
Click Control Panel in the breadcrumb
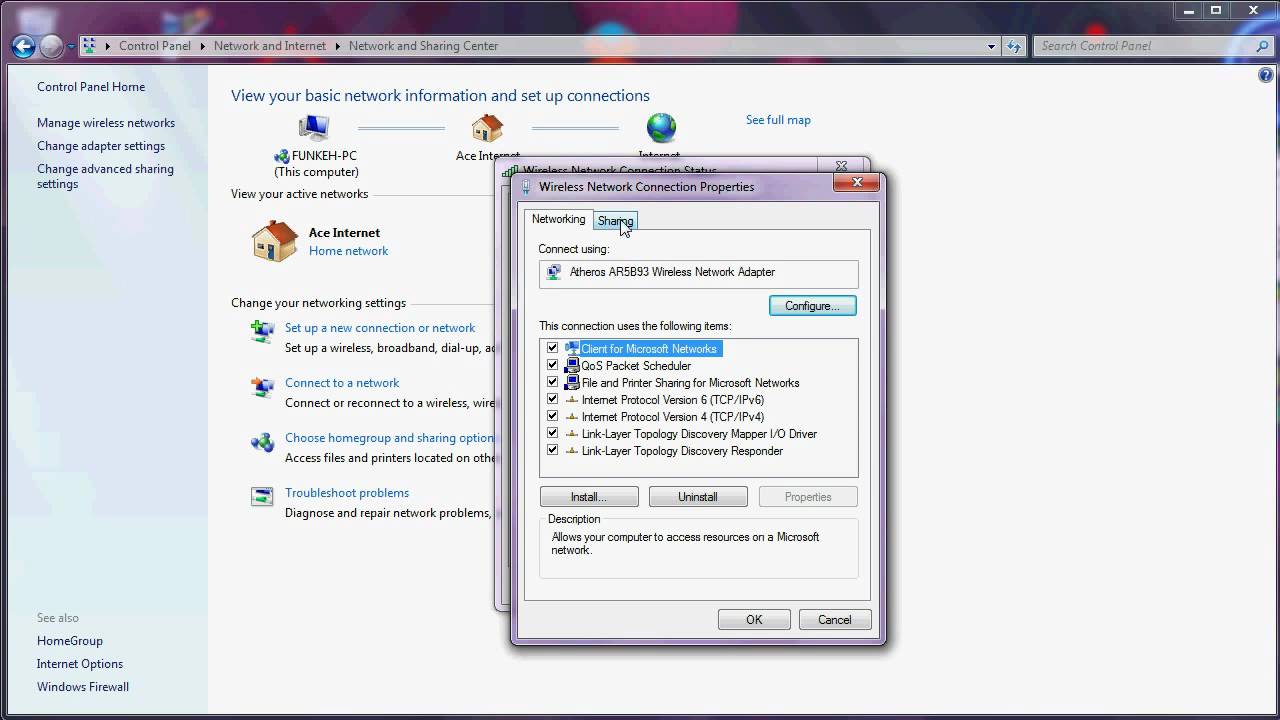pyautogui.click(x=155, y=46)
